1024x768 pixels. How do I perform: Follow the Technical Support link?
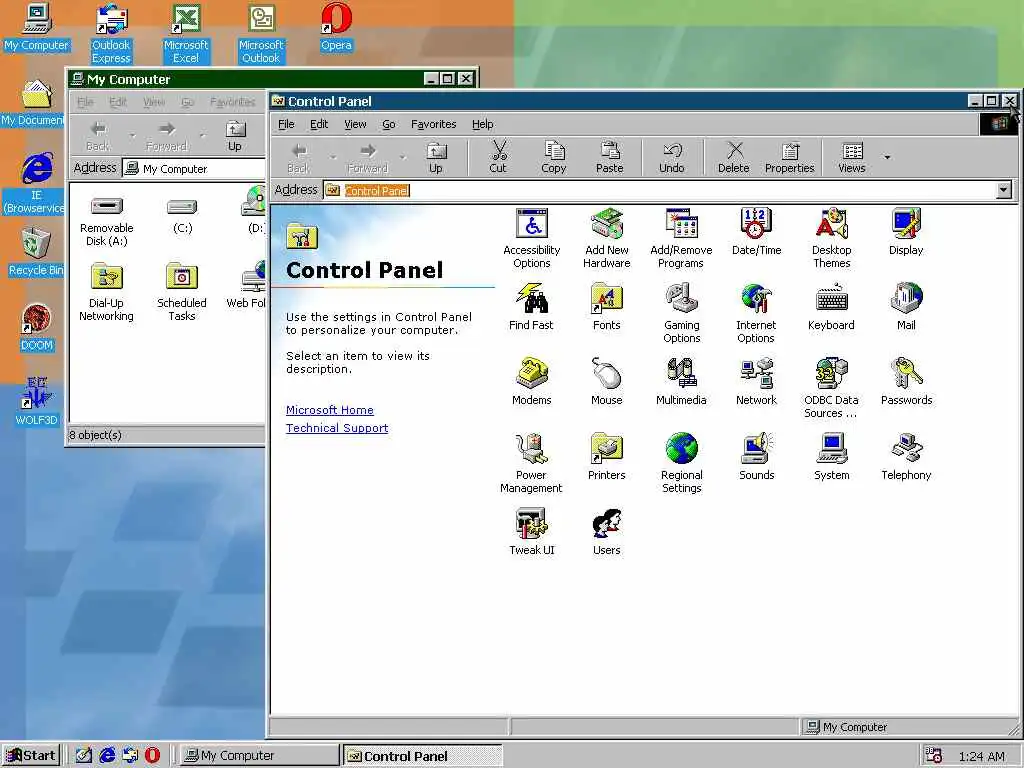337,428
